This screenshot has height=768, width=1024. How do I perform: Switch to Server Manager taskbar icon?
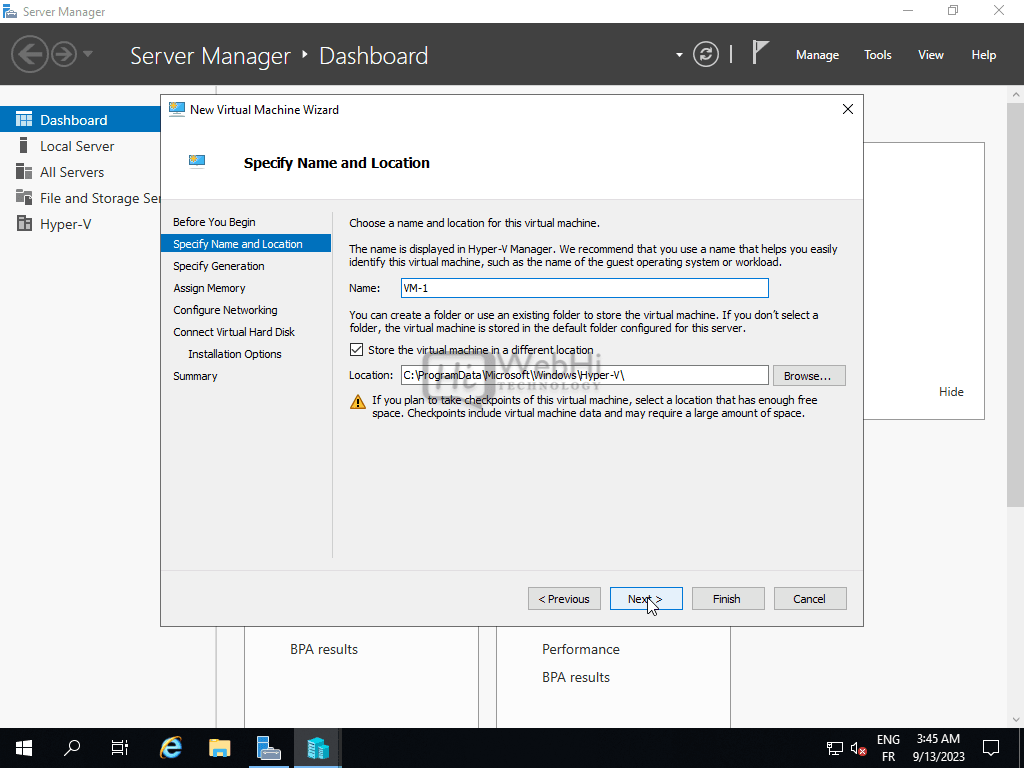tap(268, 748)
